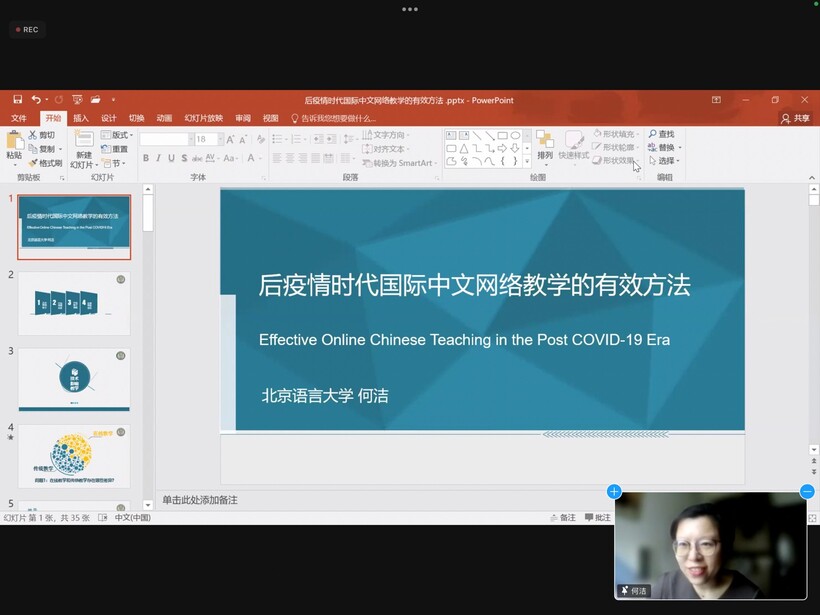Center-align the paragraph text

click(x=290, y=158)
